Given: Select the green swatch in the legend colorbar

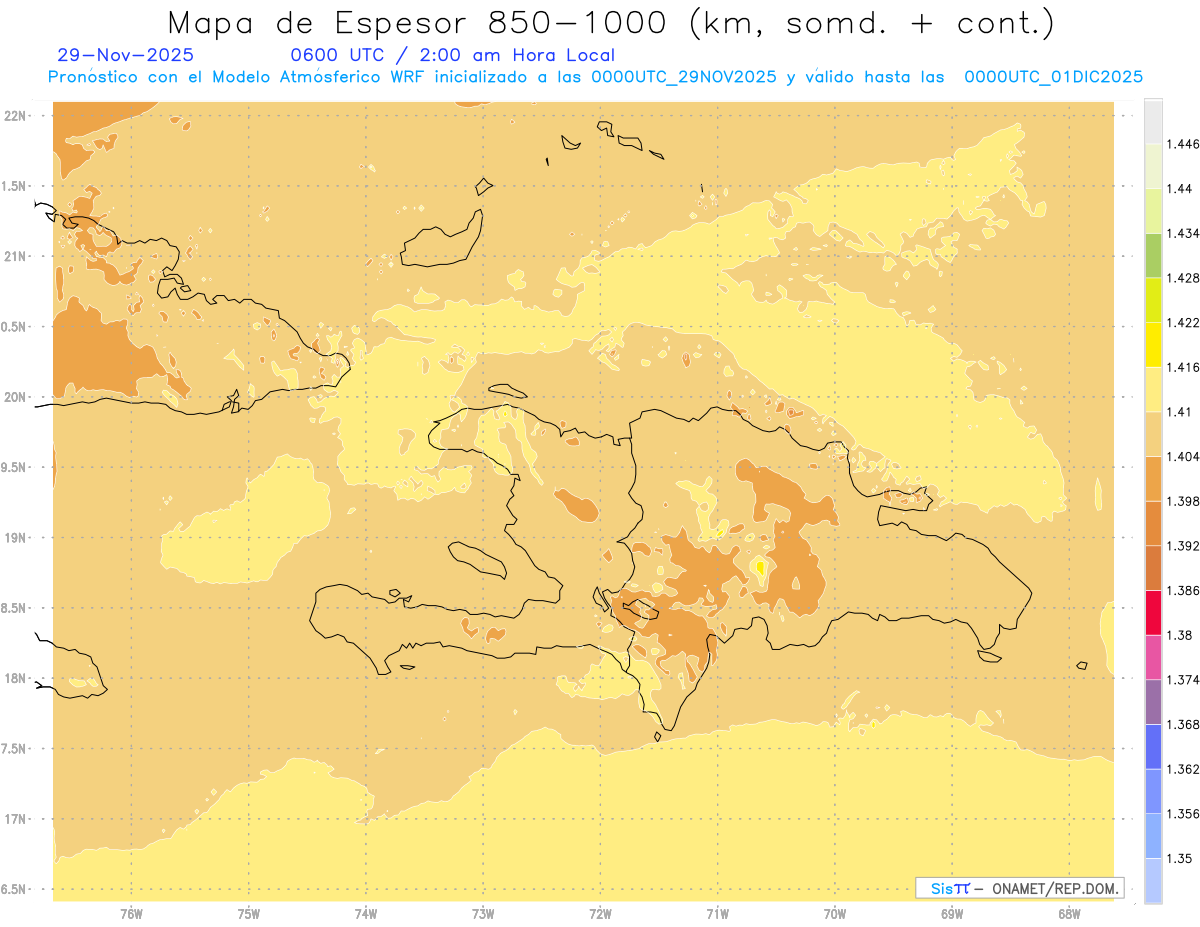Looking at the screenshot, I should click(1153, 255).
